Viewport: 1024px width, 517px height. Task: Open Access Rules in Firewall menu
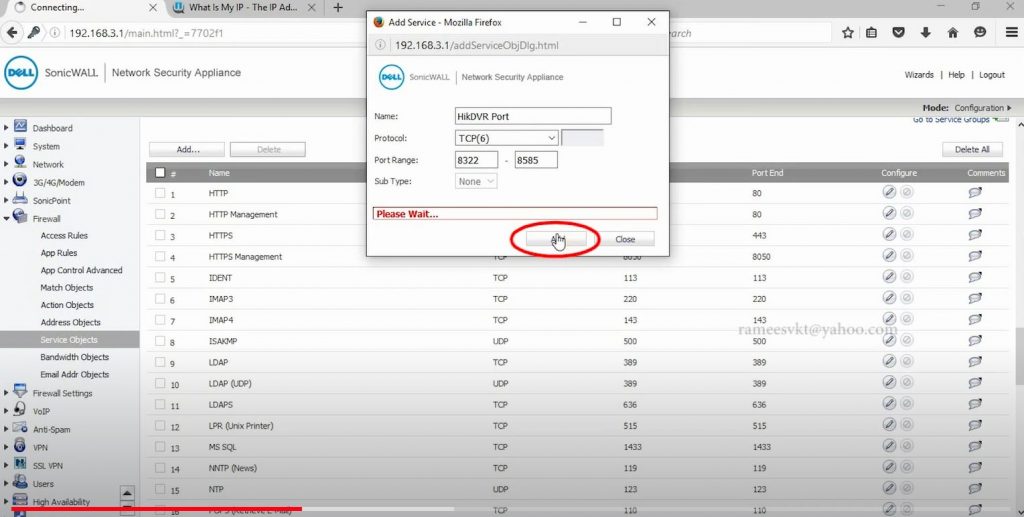coord(64,236)
